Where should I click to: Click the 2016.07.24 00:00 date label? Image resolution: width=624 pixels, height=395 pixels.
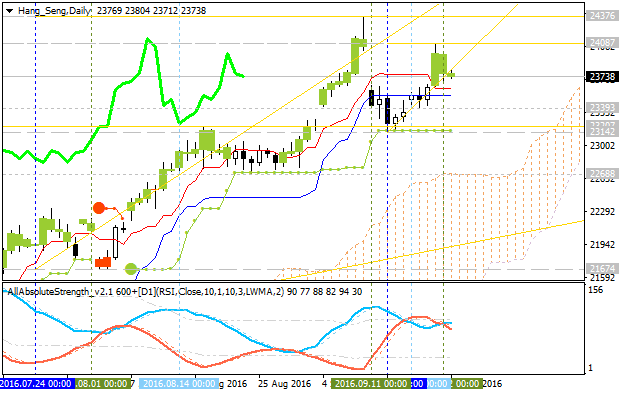coord(36,384)
